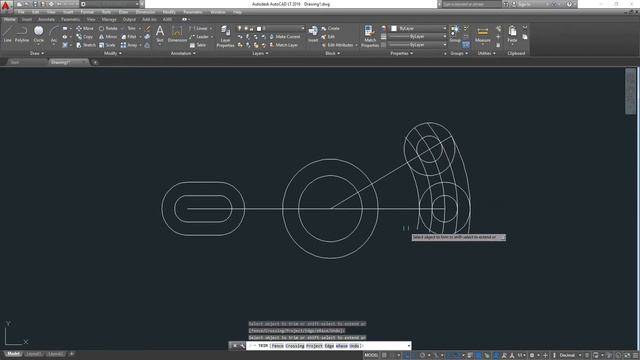Click the Stretch tool
640x360 pixels.
coord(86,45)
